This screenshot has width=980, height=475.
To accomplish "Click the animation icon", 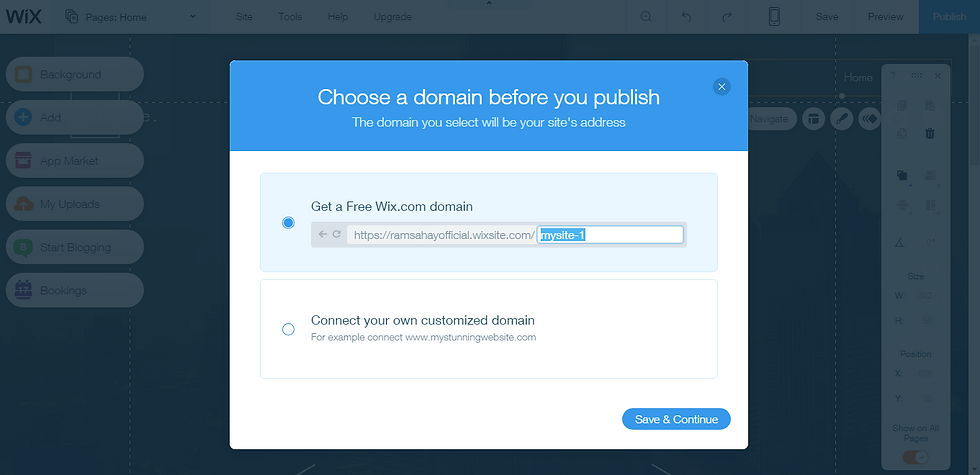I will coord(870,119).
